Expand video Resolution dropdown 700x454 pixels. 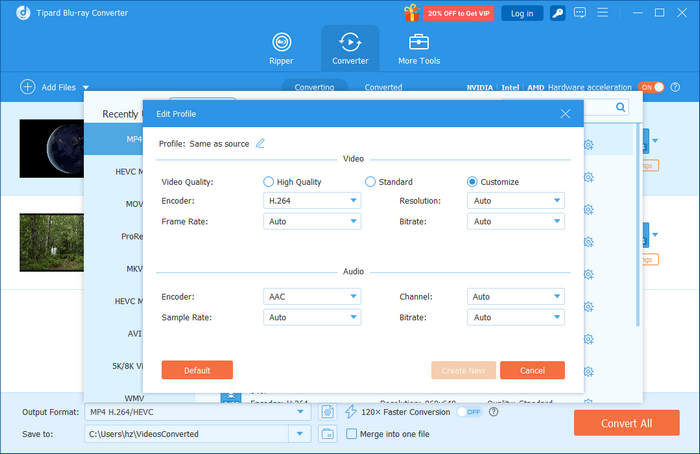(x=516, y=201)
